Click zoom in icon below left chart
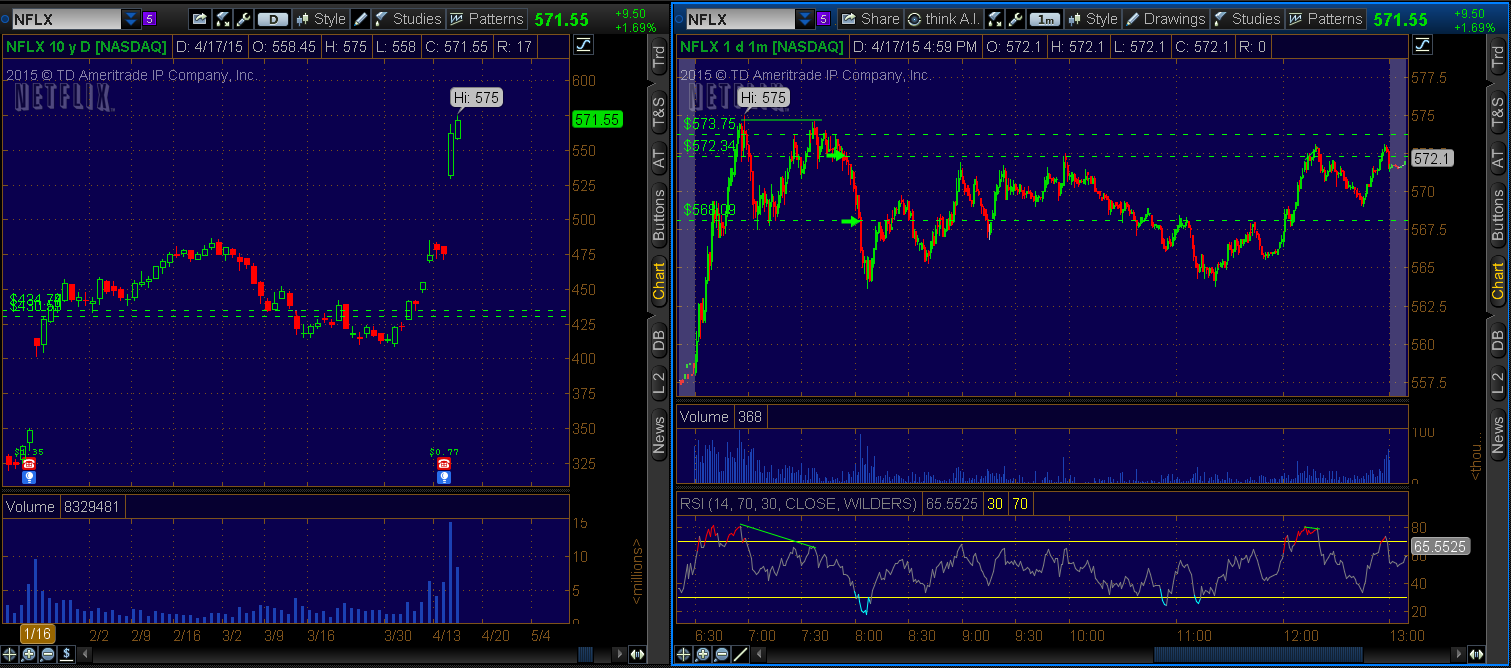 (x=31, y=654)
